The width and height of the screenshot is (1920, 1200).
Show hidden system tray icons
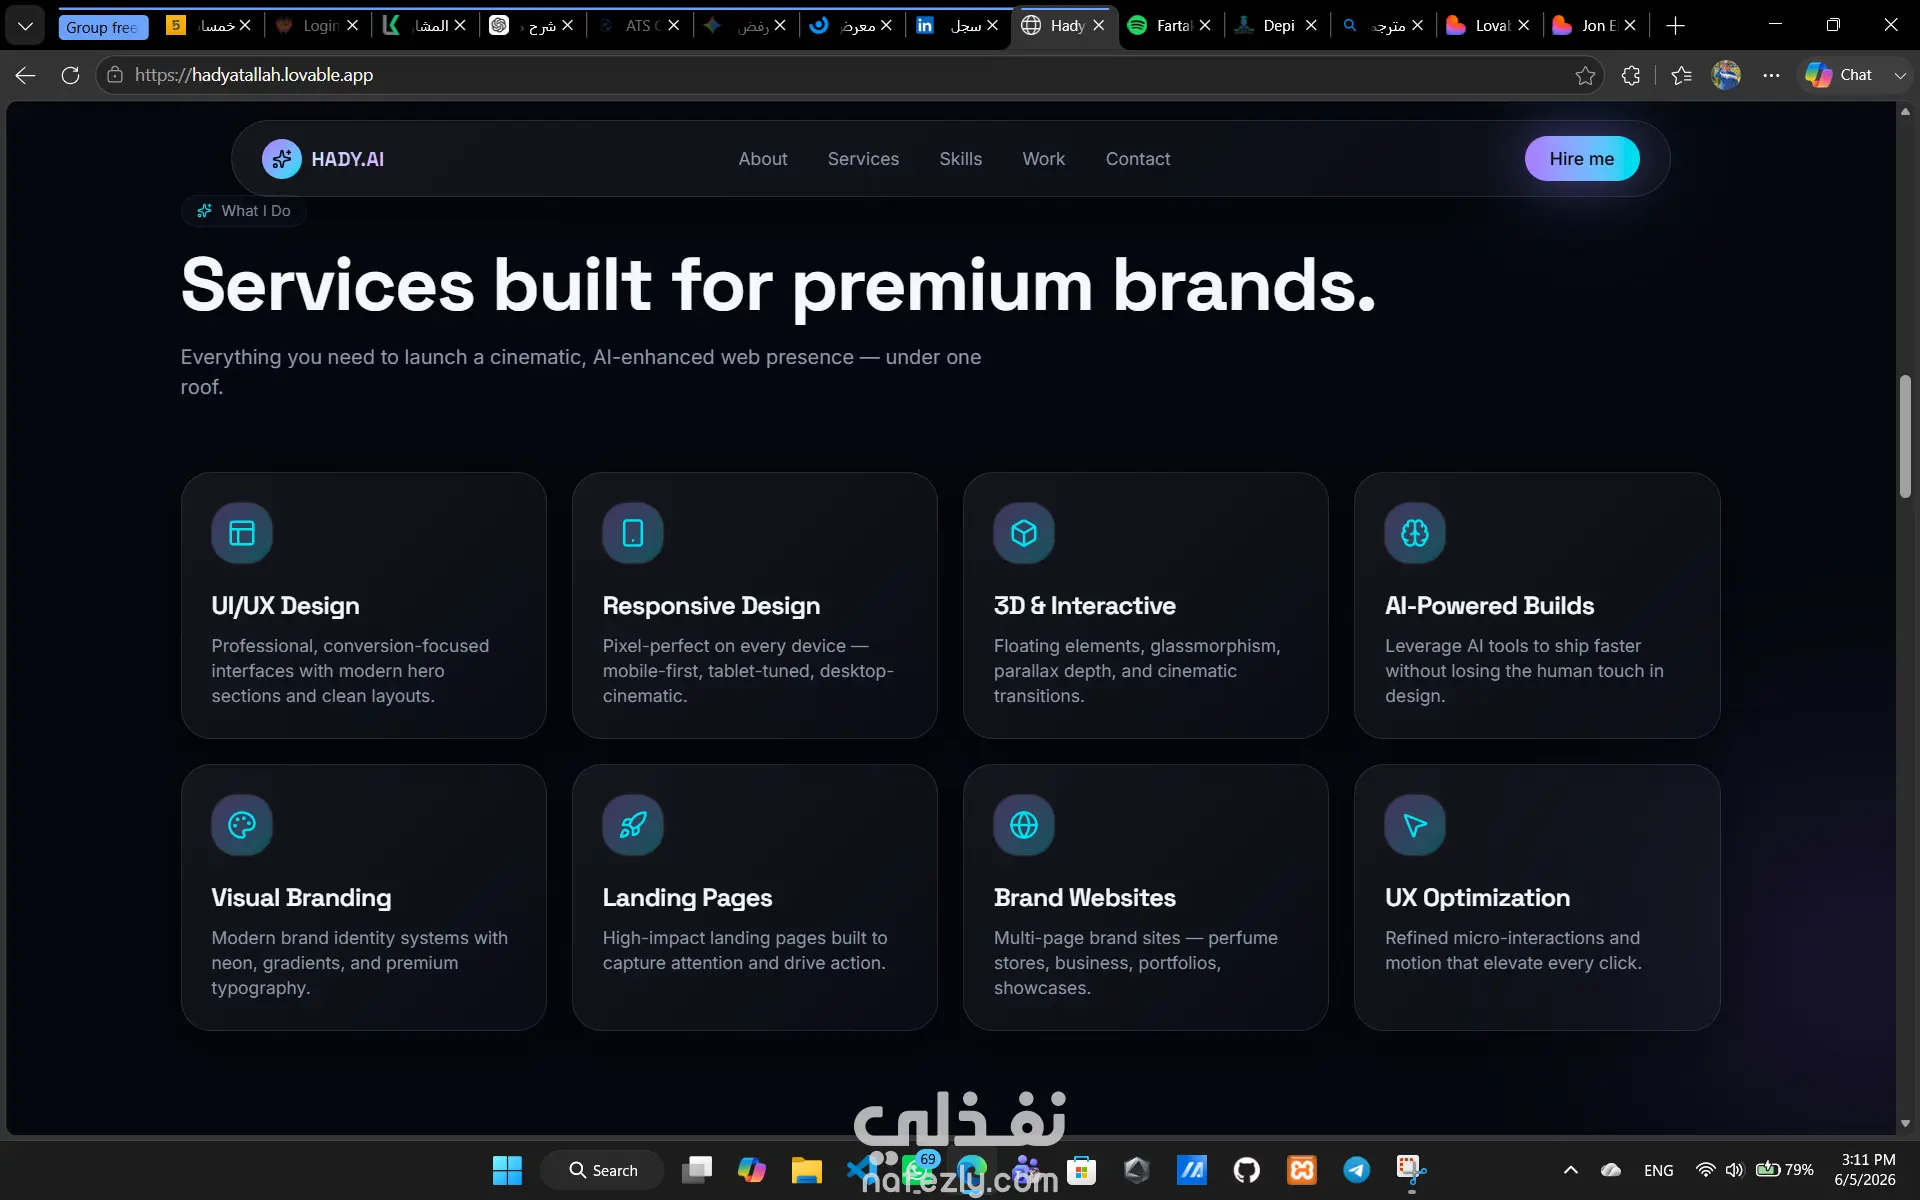point(1571,1170)
